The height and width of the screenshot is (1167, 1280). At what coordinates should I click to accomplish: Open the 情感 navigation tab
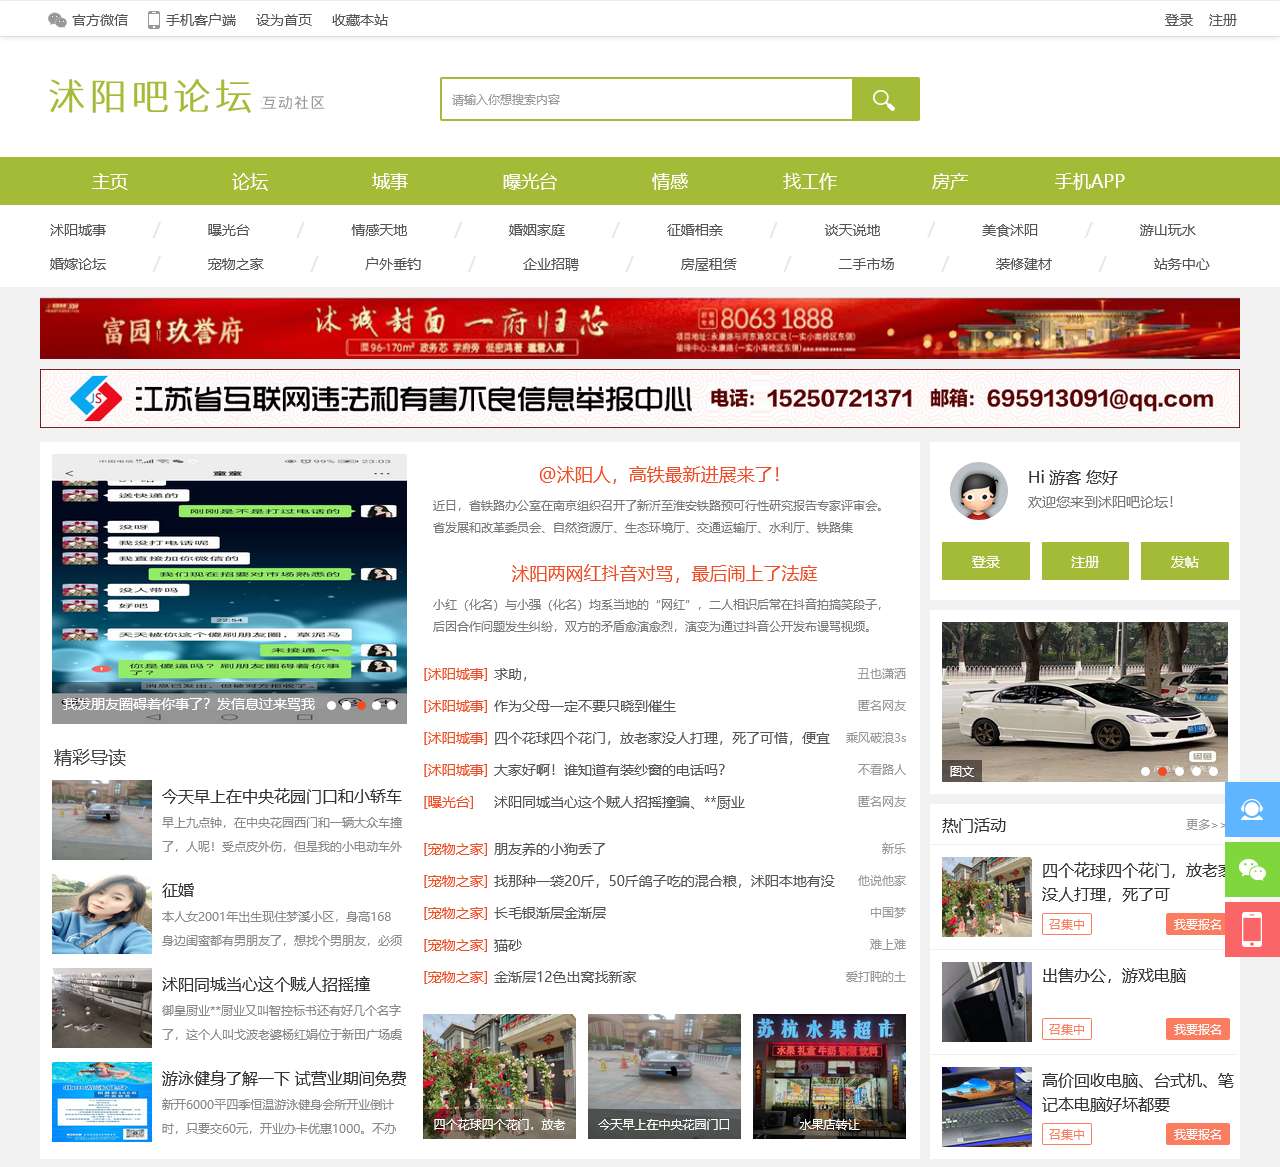tap(670, 181)
